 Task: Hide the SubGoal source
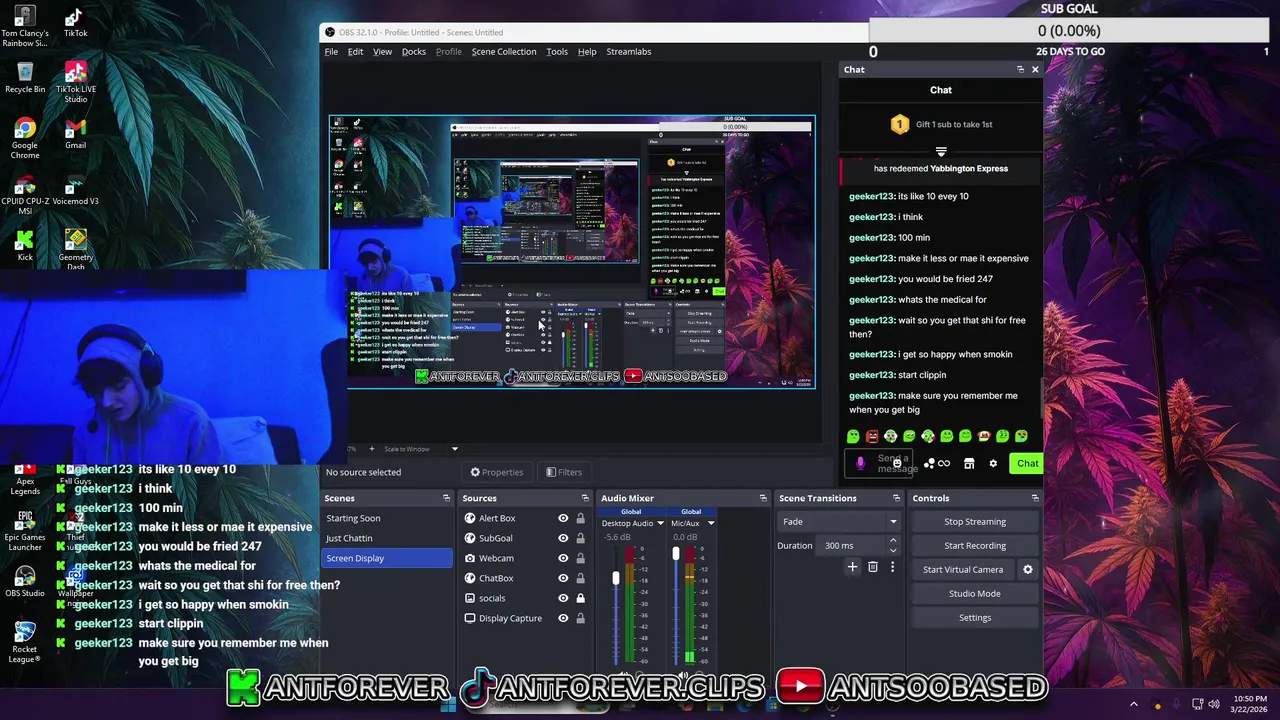pos(563,538)
